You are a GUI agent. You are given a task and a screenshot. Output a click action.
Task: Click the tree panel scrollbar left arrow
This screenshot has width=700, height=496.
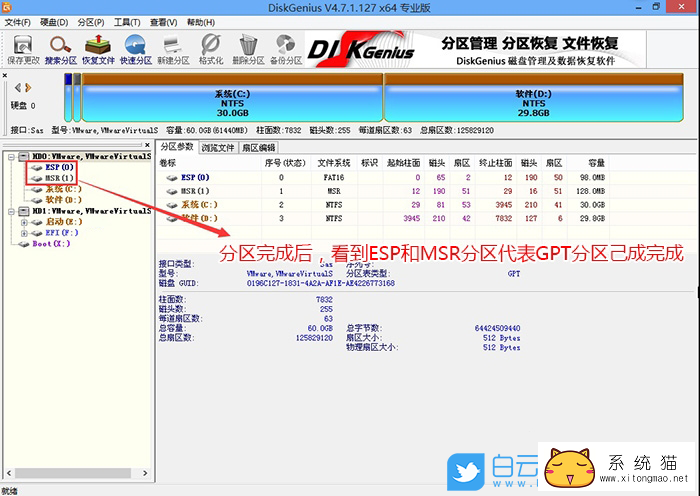point(8,473)
